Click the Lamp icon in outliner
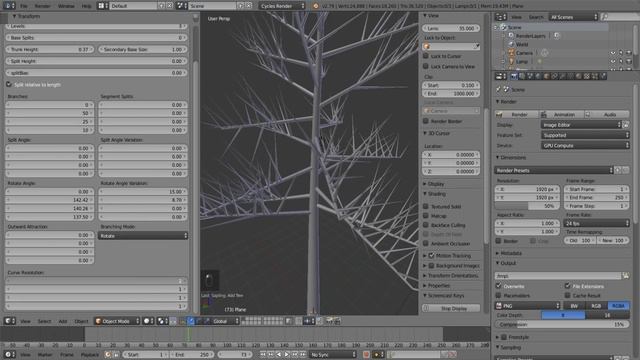640x360 pixels. coord(511,62)
